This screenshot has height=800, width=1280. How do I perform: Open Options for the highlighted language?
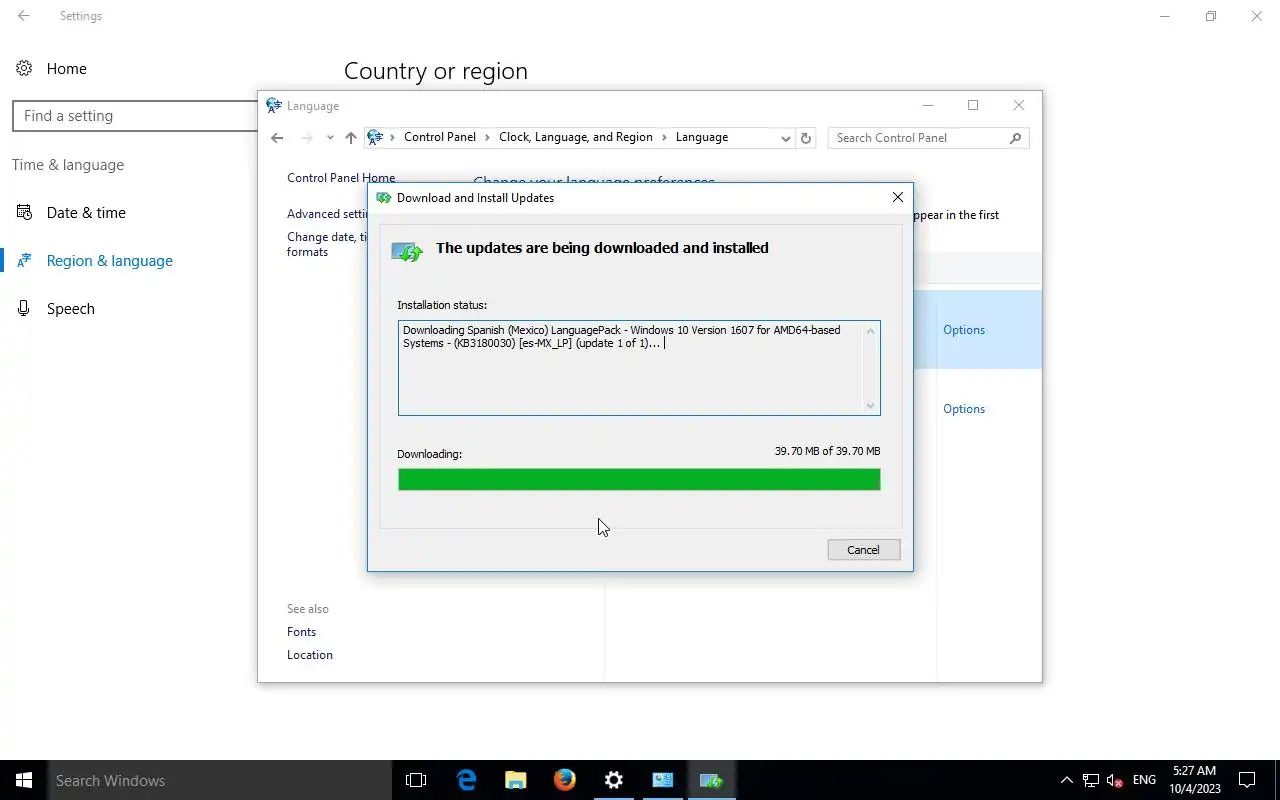(x=964, y=330)
